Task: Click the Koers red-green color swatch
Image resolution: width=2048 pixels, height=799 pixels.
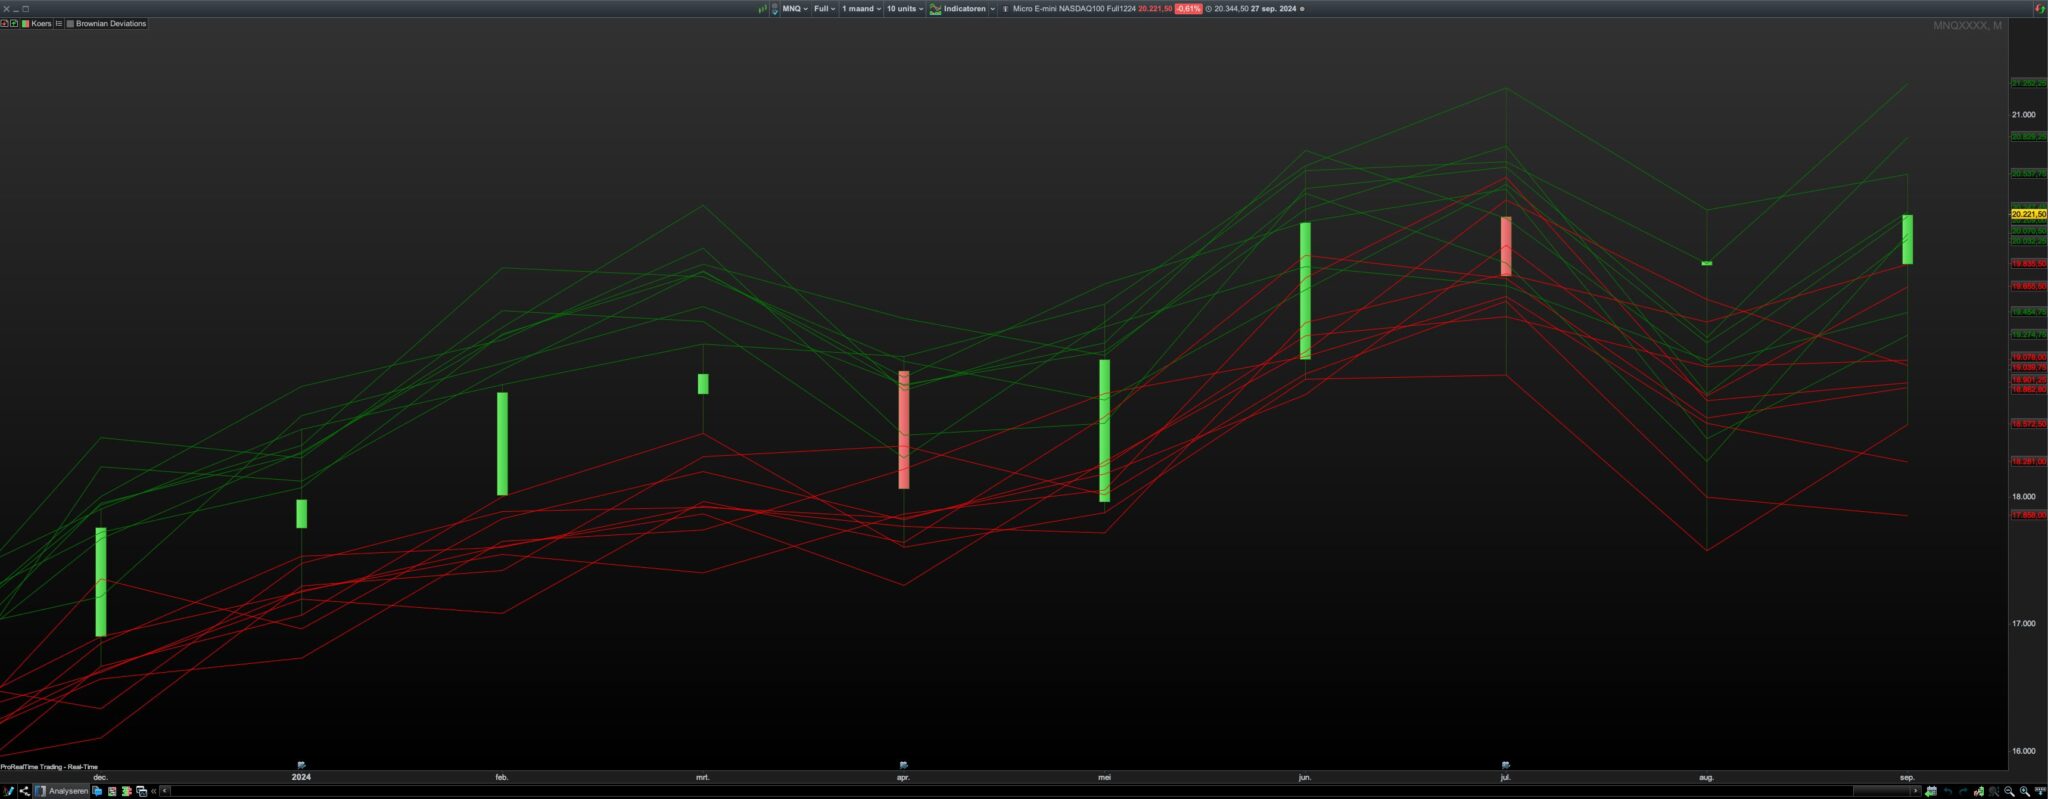Action: click(x=26, y=23)
